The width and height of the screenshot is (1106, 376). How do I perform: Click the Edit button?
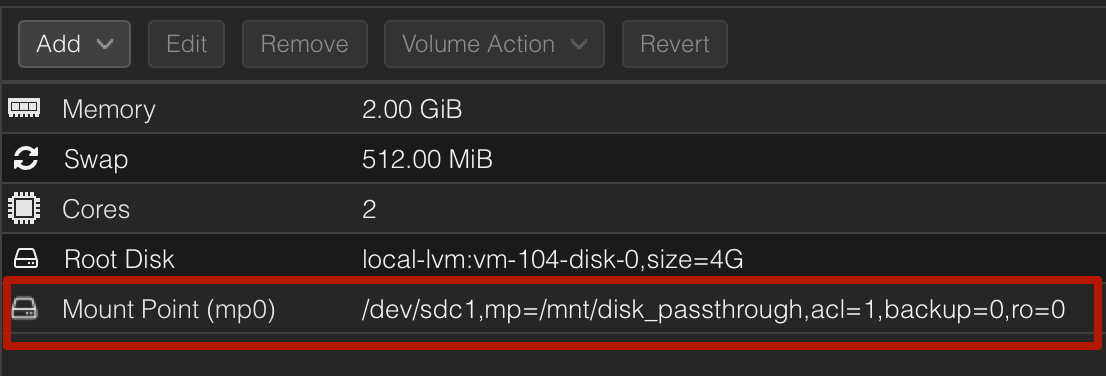(186, 44)
